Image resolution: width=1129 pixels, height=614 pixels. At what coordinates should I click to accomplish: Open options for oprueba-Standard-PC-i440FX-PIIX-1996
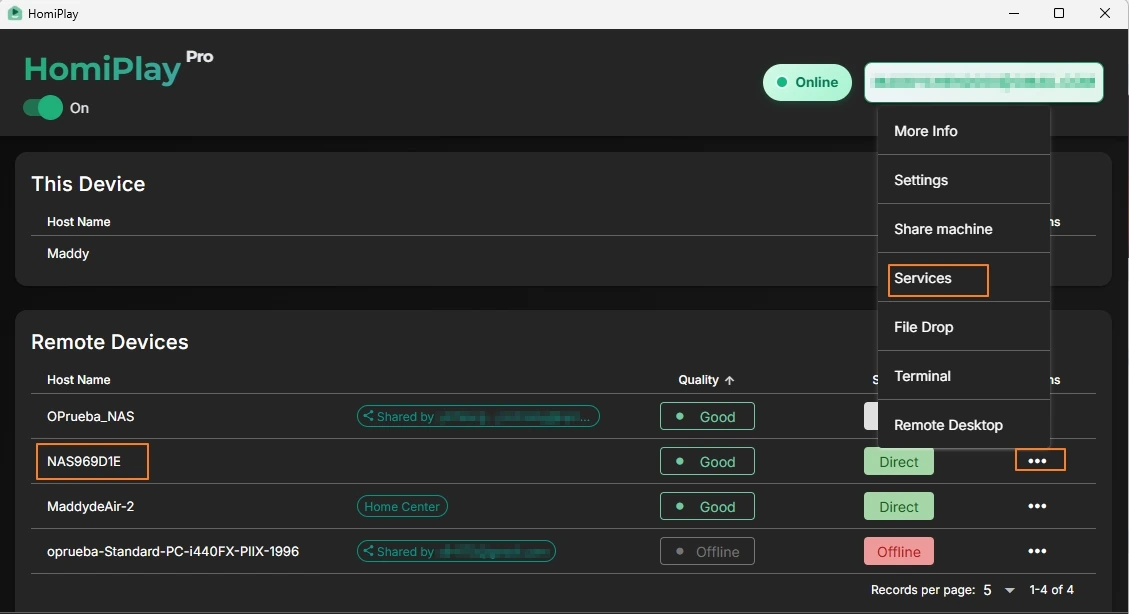click(x=1037, y=551)
